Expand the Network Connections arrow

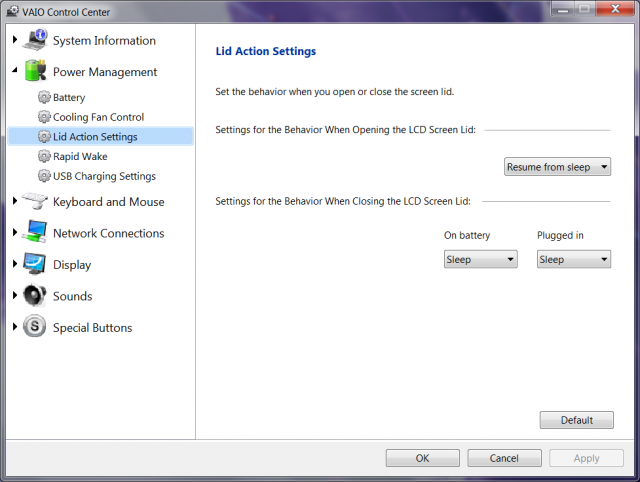pos(15,232)
